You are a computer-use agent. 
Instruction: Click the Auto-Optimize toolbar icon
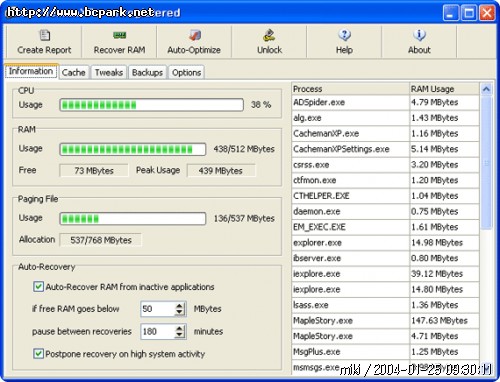pos(195,35)
